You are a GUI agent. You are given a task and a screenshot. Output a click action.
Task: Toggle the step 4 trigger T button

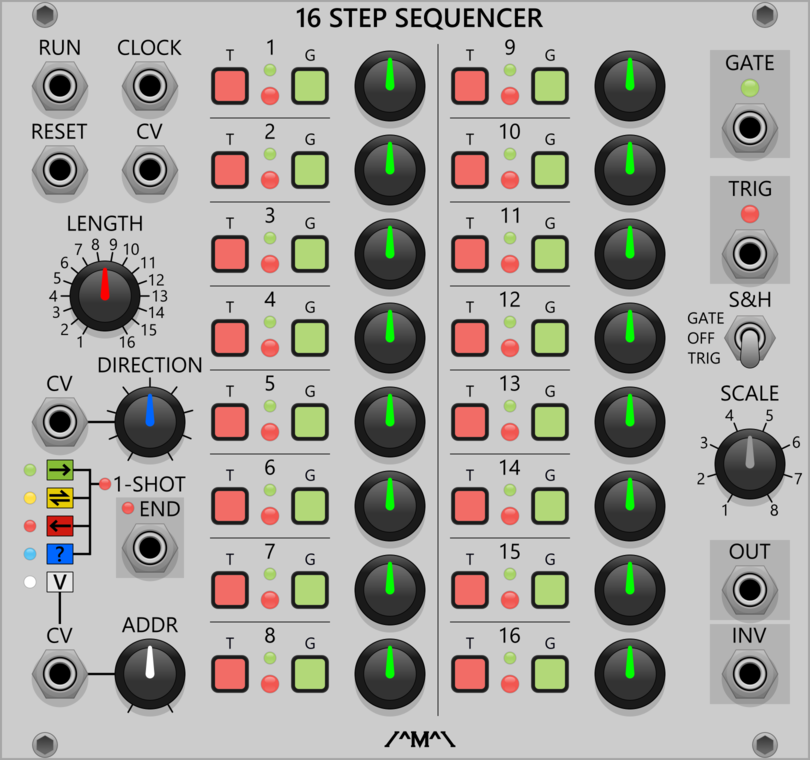[x=230, y=338]
